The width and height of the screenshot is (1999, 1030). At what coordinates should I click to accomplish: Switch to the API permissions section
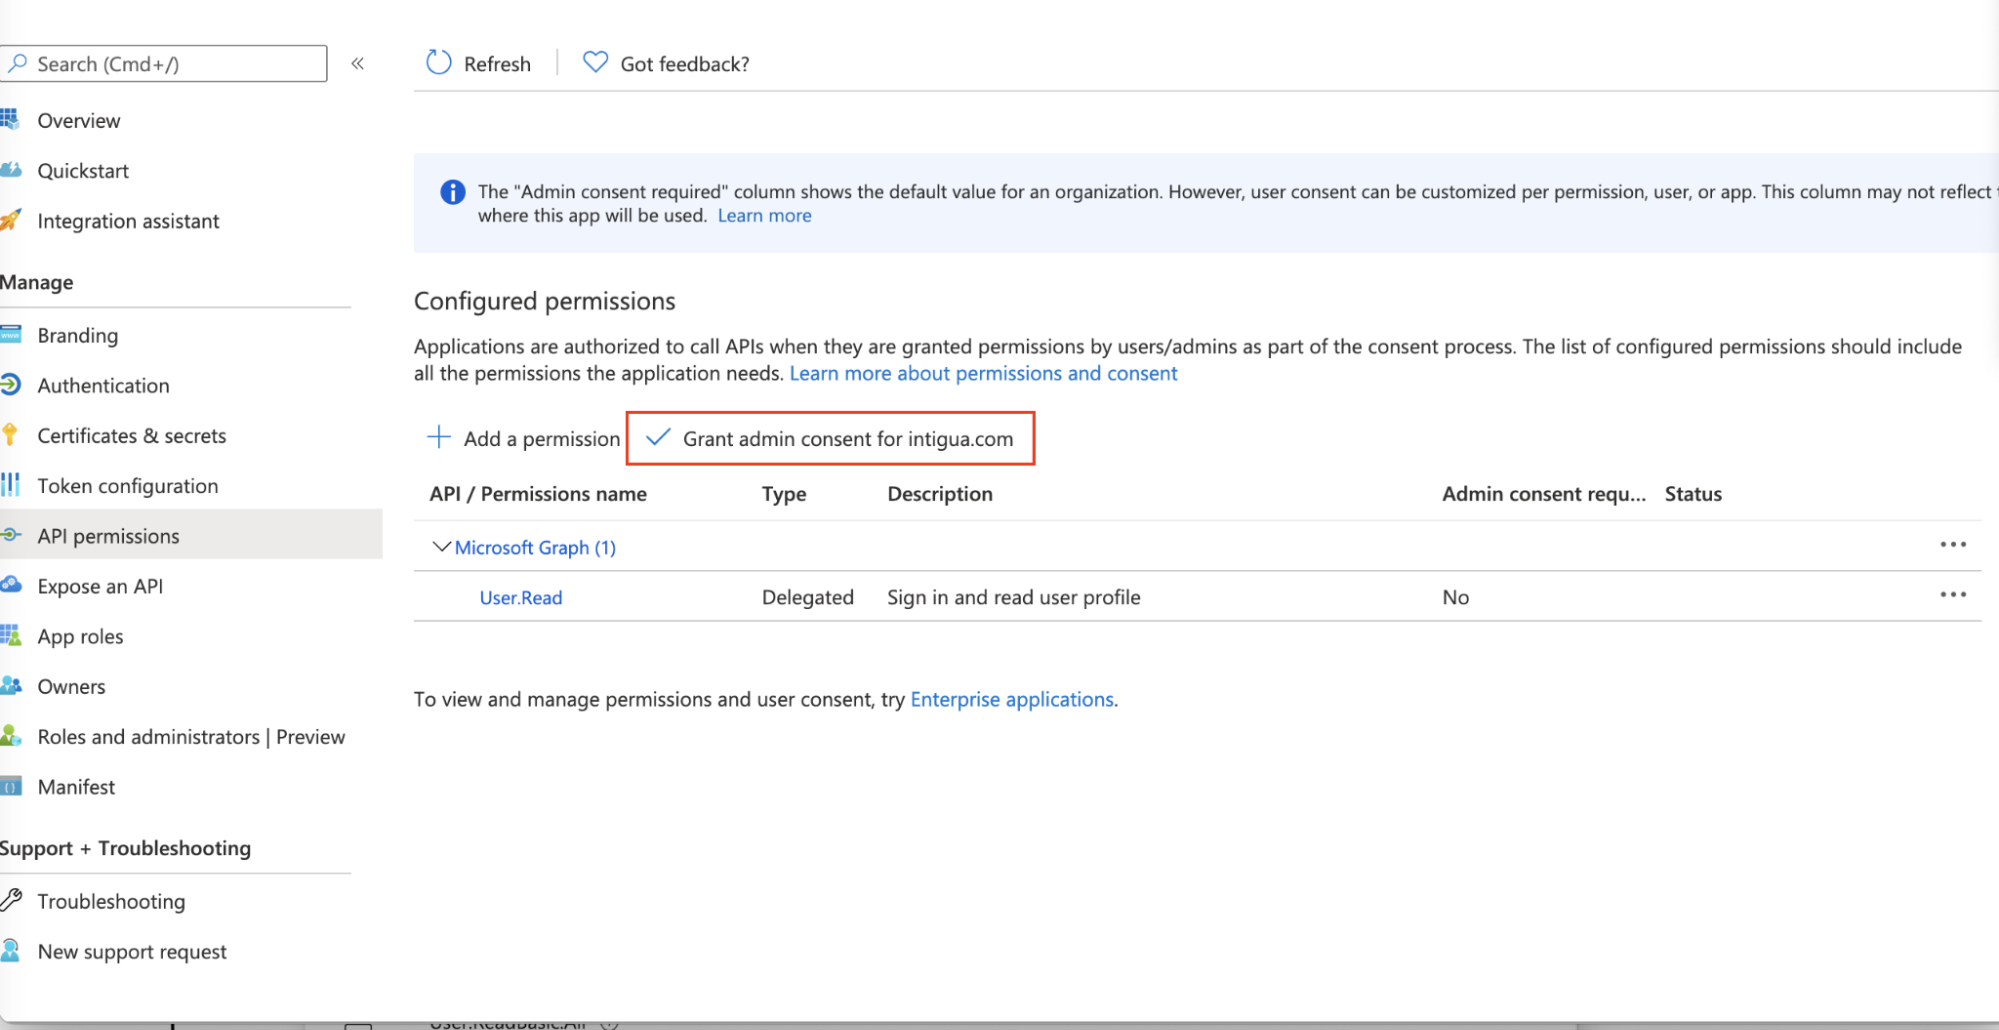pyautogui.click(x=110, y=535)
